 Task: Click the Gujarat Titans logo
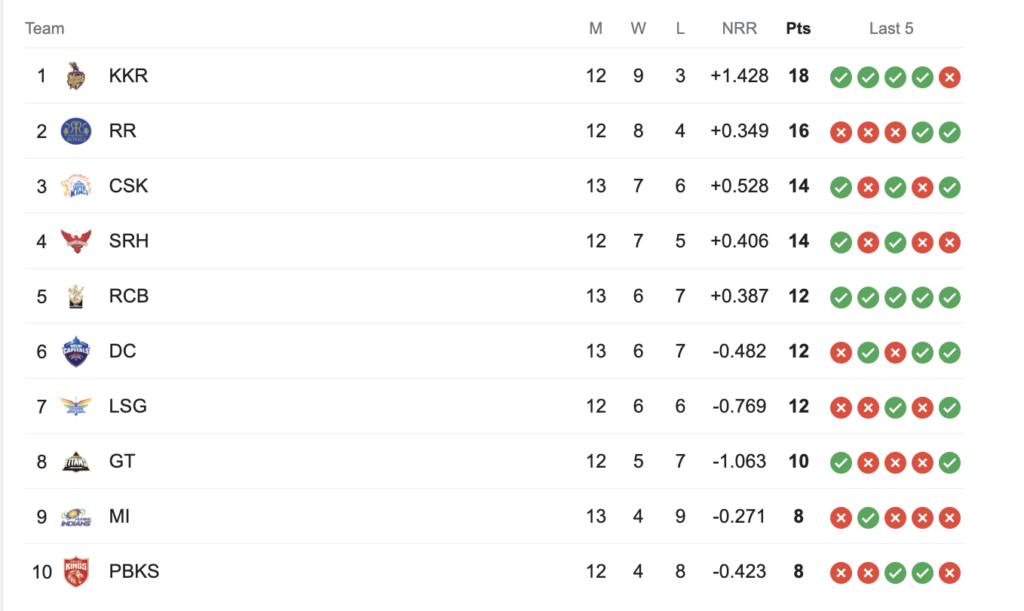[x=76, y=462]
